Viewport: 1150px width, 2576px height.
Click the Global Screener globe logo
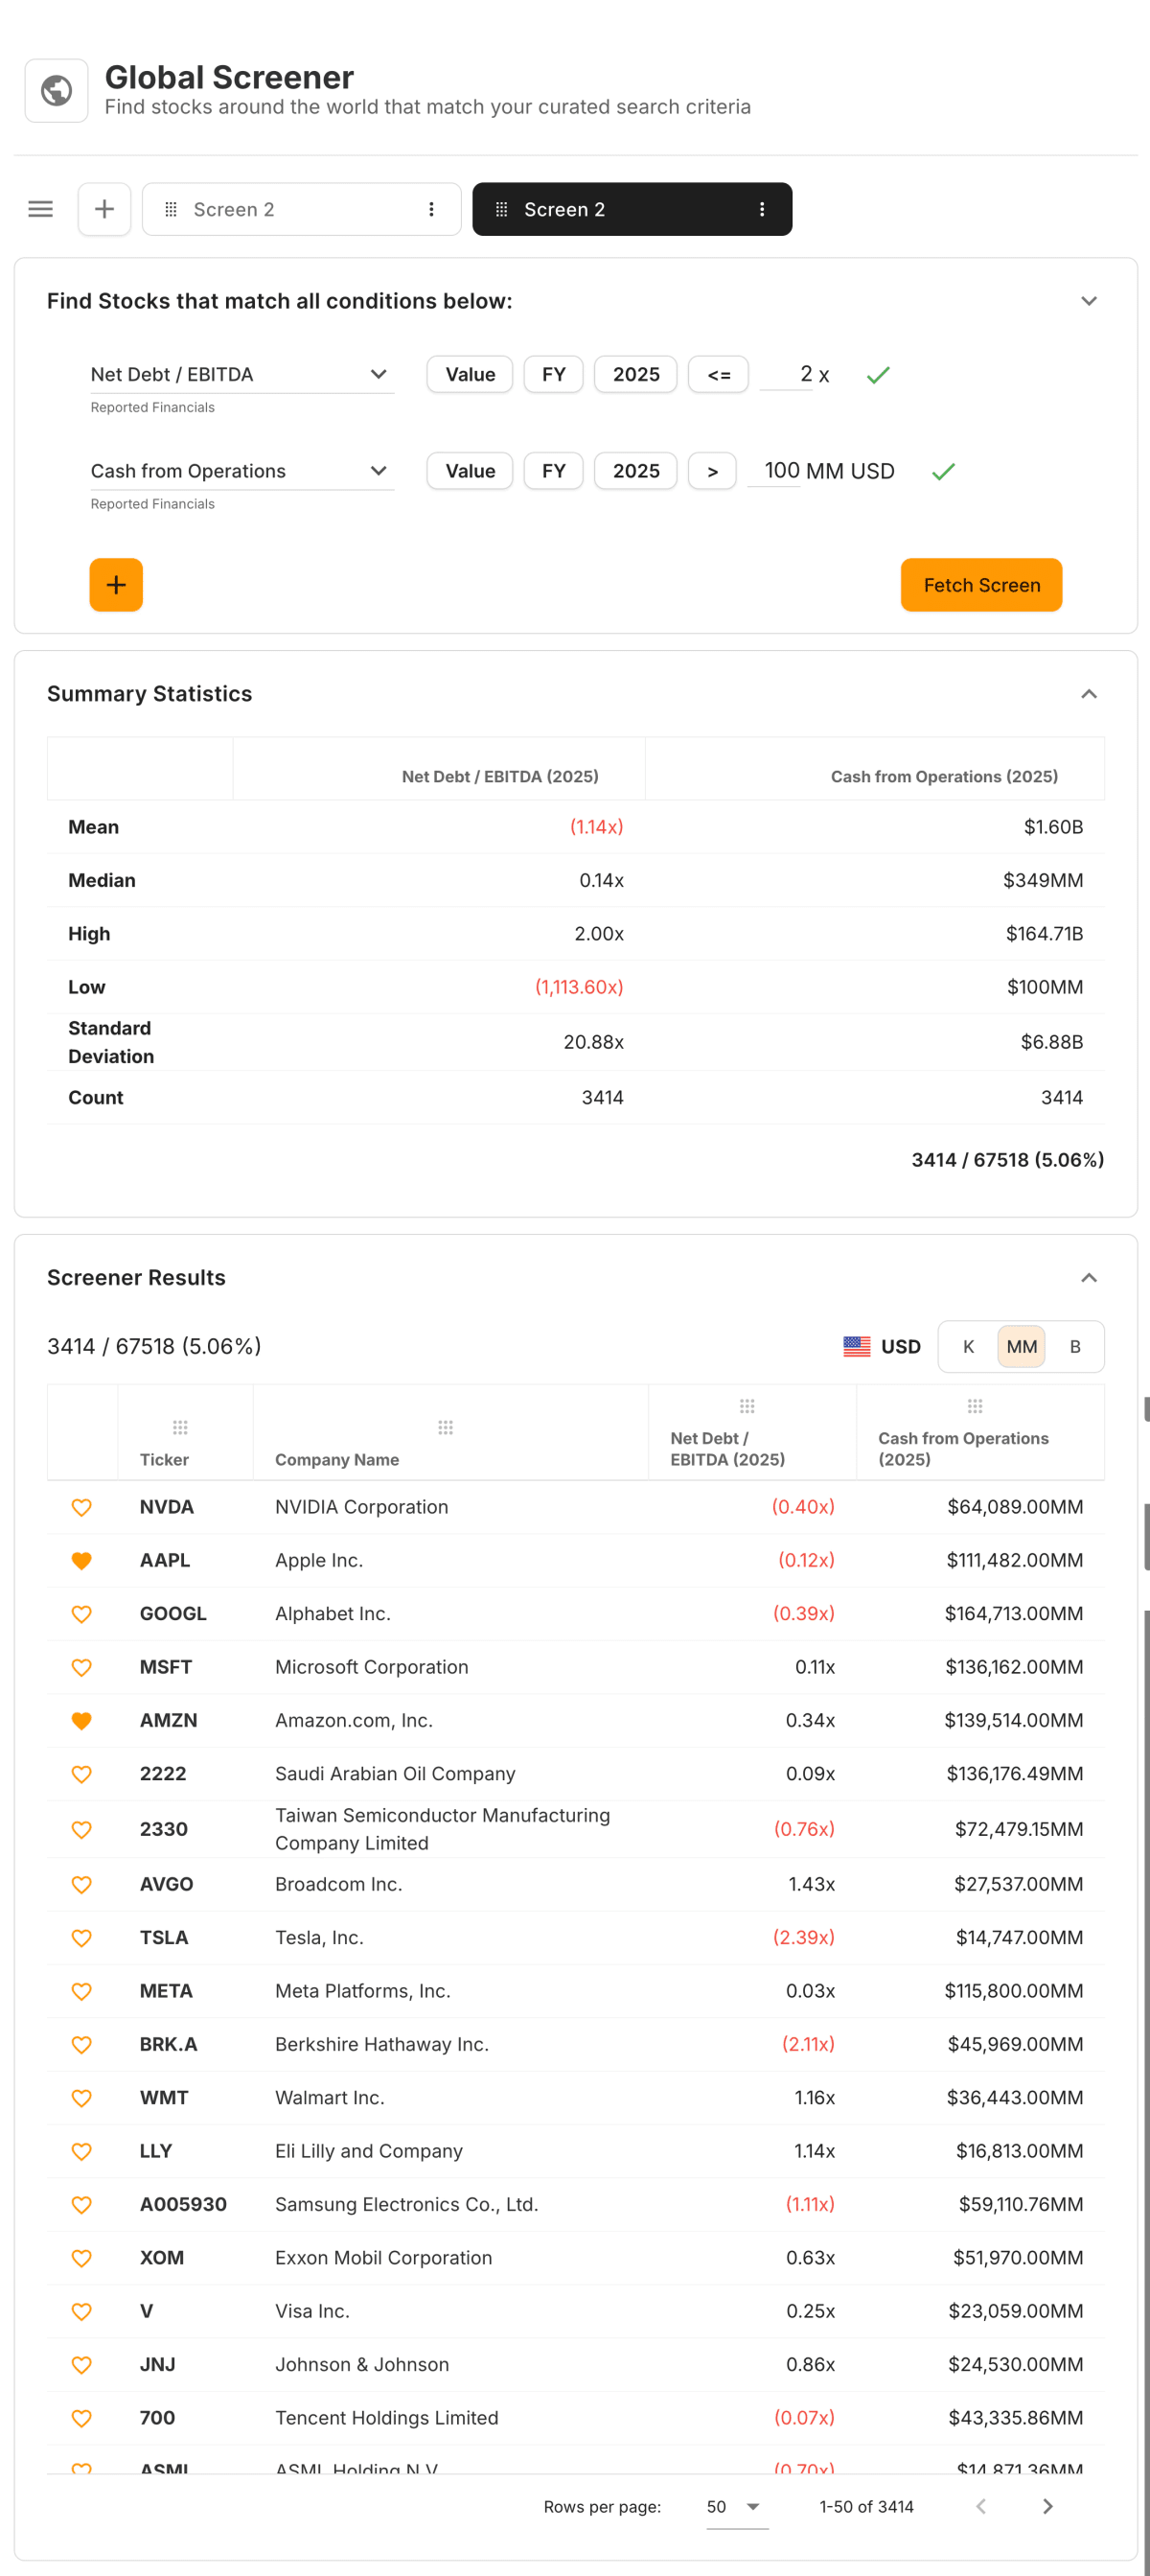tap(56, 90)
